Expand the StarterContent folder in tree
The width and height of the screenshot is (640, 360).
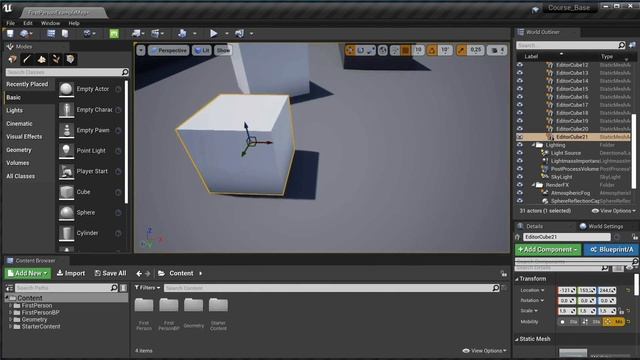(10, 327)
